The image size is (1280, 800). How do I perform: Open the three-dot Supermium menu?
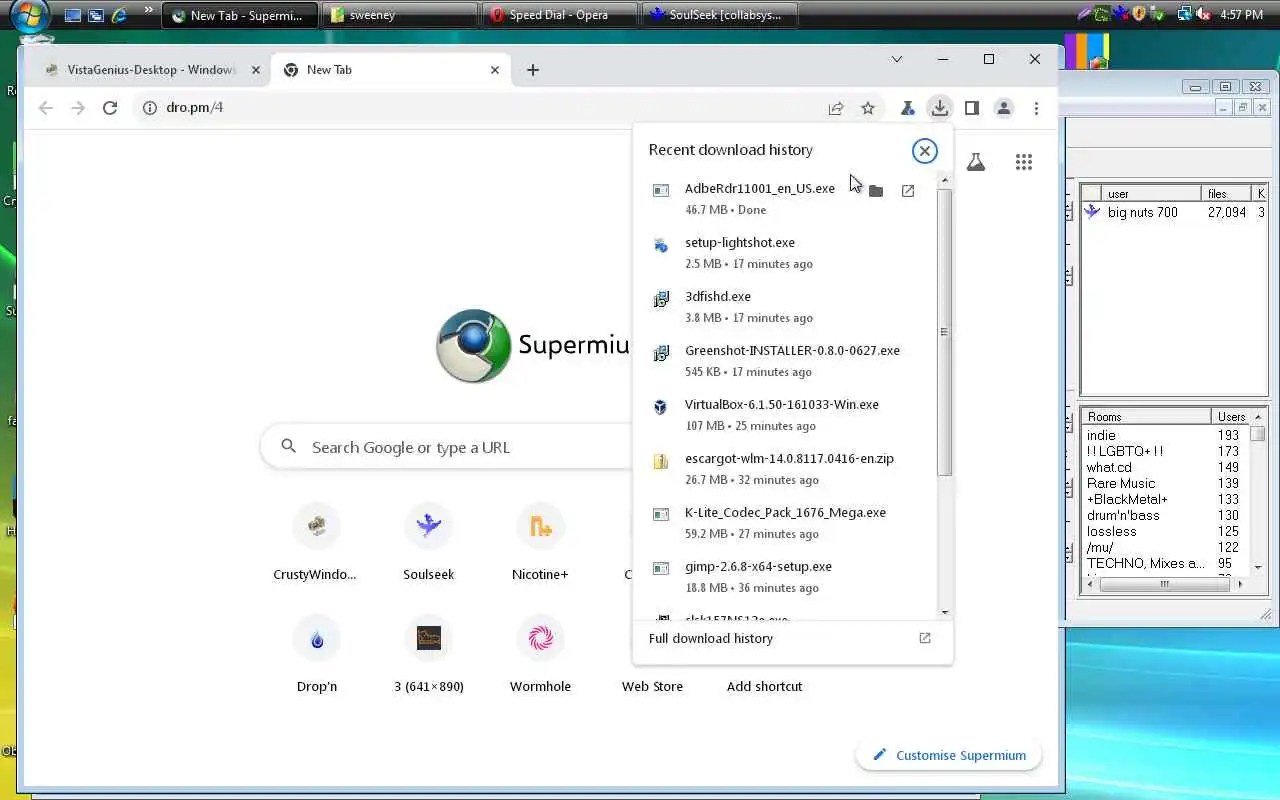[1036, 108]
